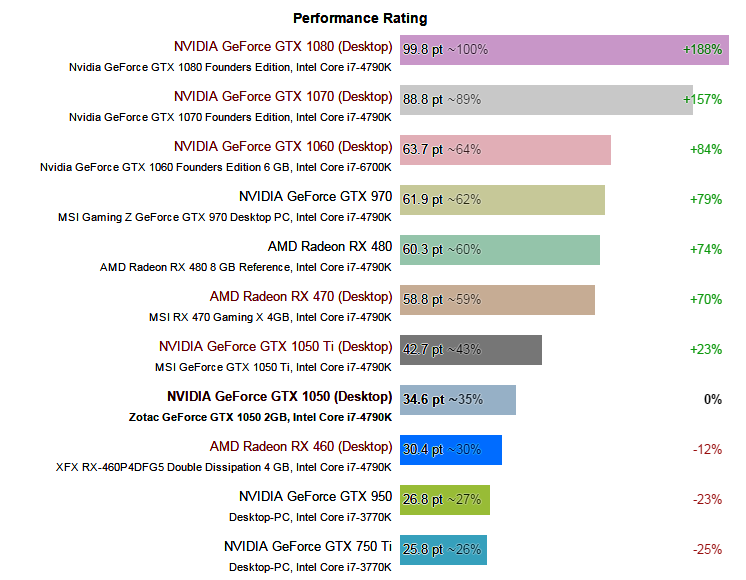The width and height of the screenshot is (746, 580).
Task: Open the NVIDIA GeForce GTX 1050 Ti (Desktop) link
Action: coord(276,346)
